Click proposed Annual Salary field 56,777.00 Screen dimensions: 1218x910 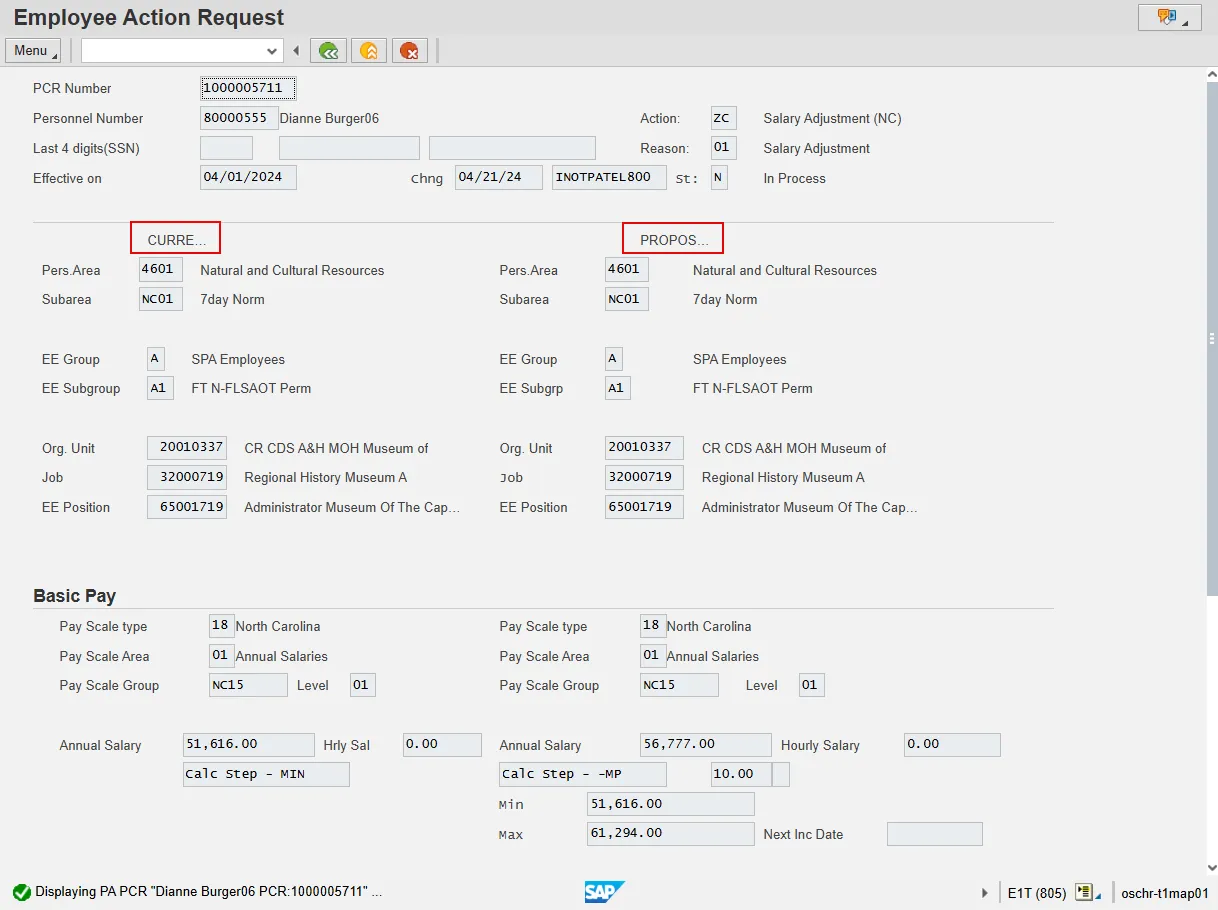pyautogui.click(x=705, y=744)
